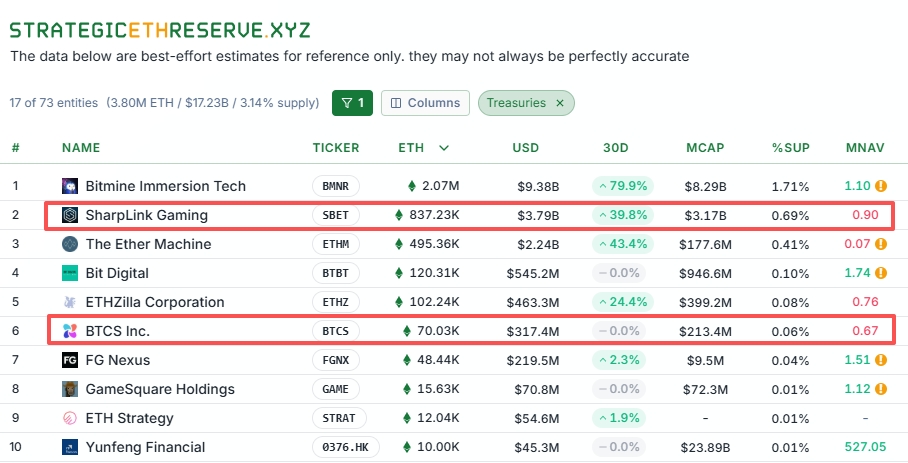Open the Columns visibility selector
This screenshot has width=908, height=463.
tap(426, 103)
